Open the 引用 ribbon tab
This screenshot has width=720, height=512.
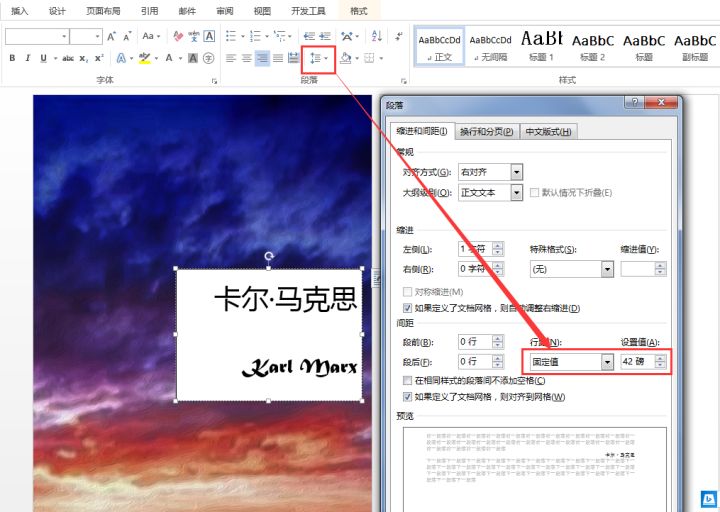149,11
